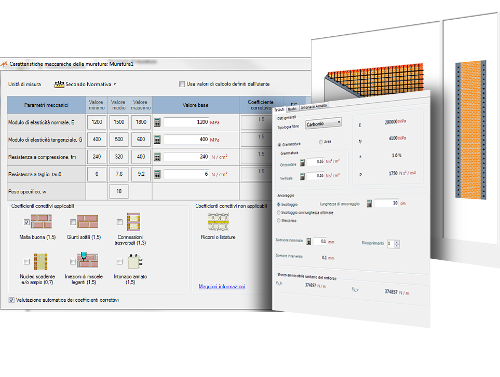The width and height of the screenshot is (500, 377).
Task: Enable Usa valori di calcolo definiti dall'utente
Action: pos(182,84)
